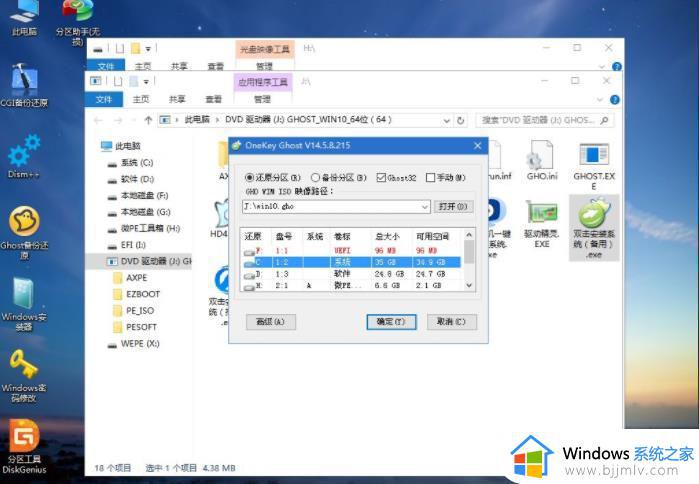
Task: Select the GHO.ini file icon
Action: 542,160
